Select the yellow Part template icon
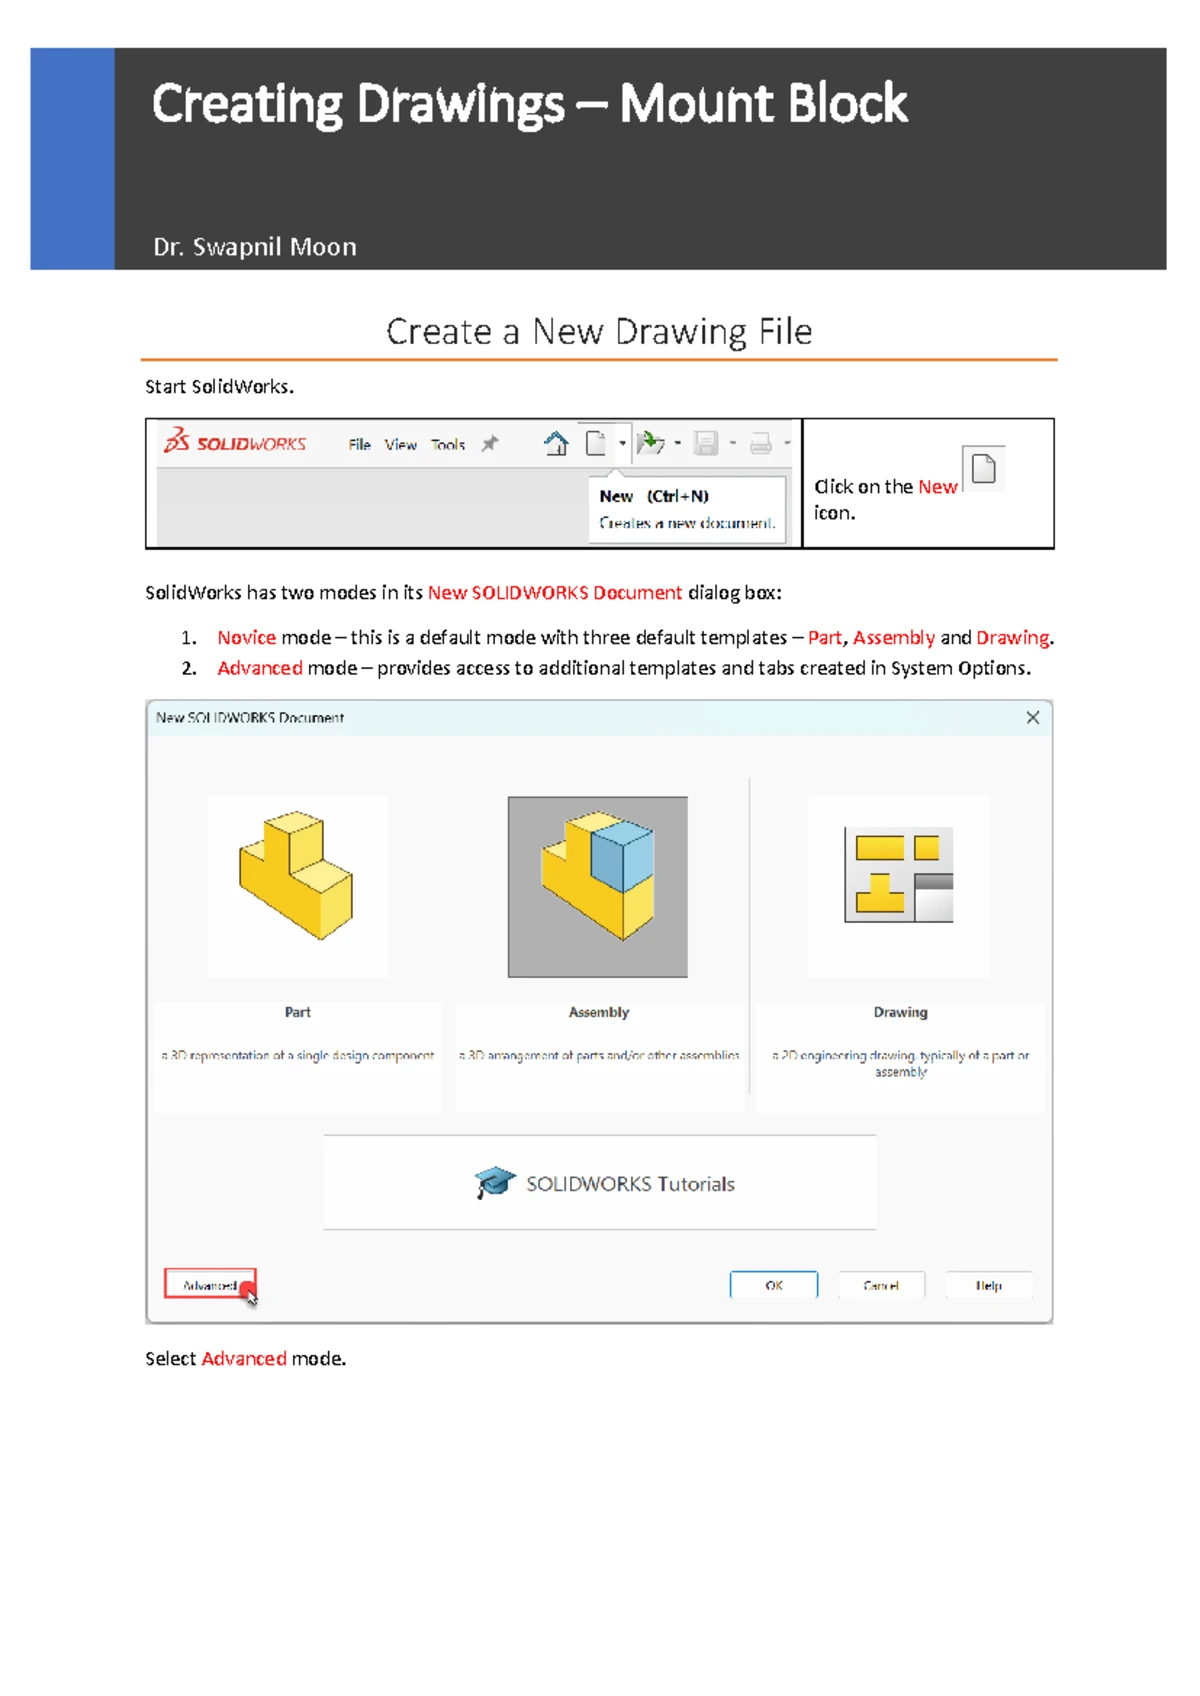The height and width of the screenshot is (1696, 1200). click(x=297, y=886)
